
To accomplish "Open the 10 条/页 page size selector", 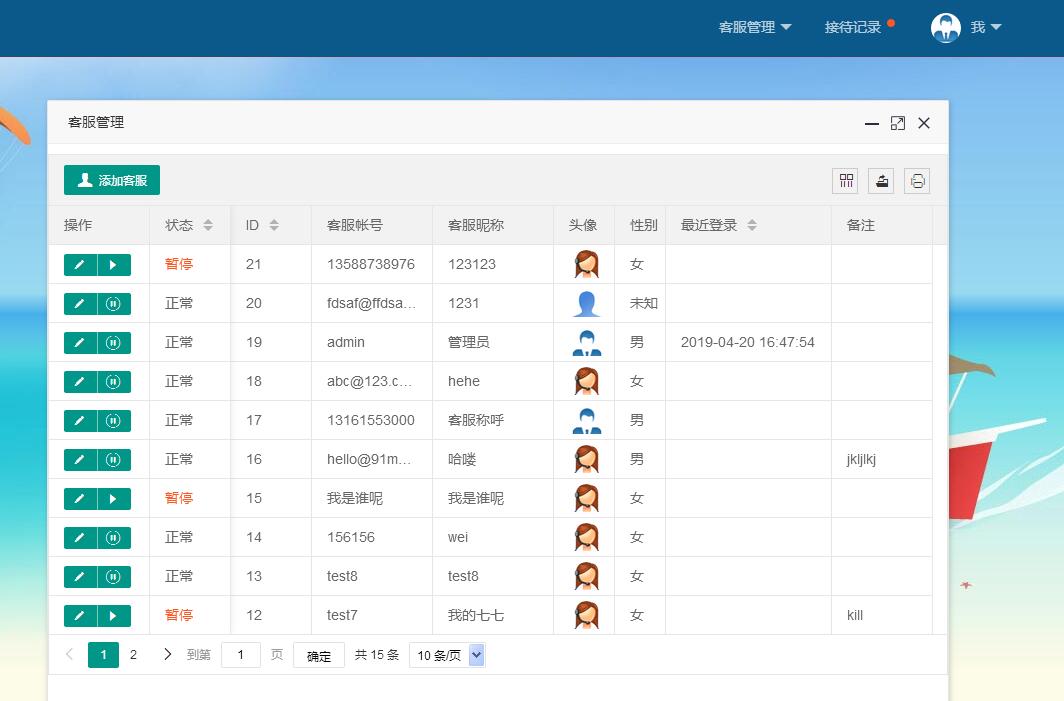I will [x=447, y=656].
